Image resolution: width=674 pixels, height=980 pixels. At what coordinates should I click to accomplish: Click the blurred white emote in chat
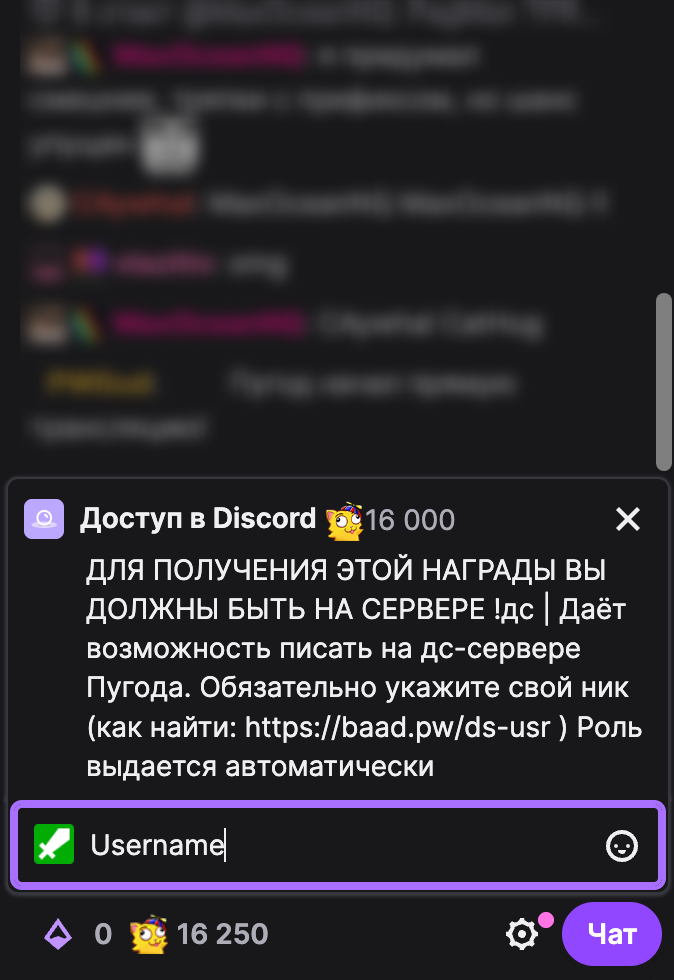[169, 146]
